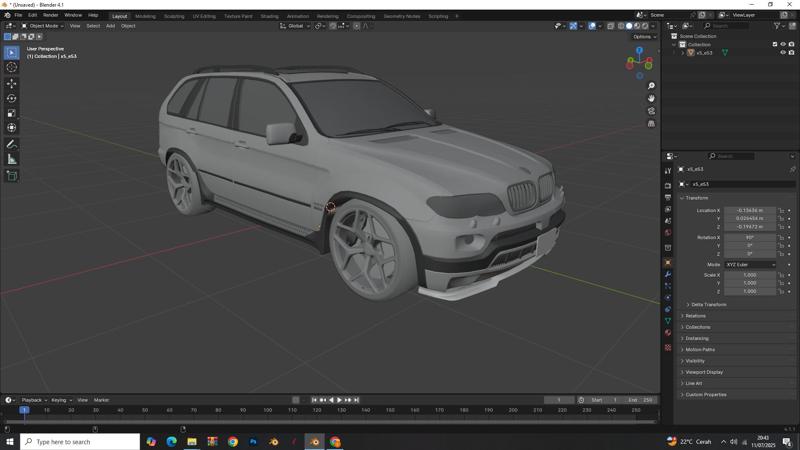The height and width of the screenshot is (450, 800).
Task: Open timeline Keying popover
Action: tap(61, 400)
